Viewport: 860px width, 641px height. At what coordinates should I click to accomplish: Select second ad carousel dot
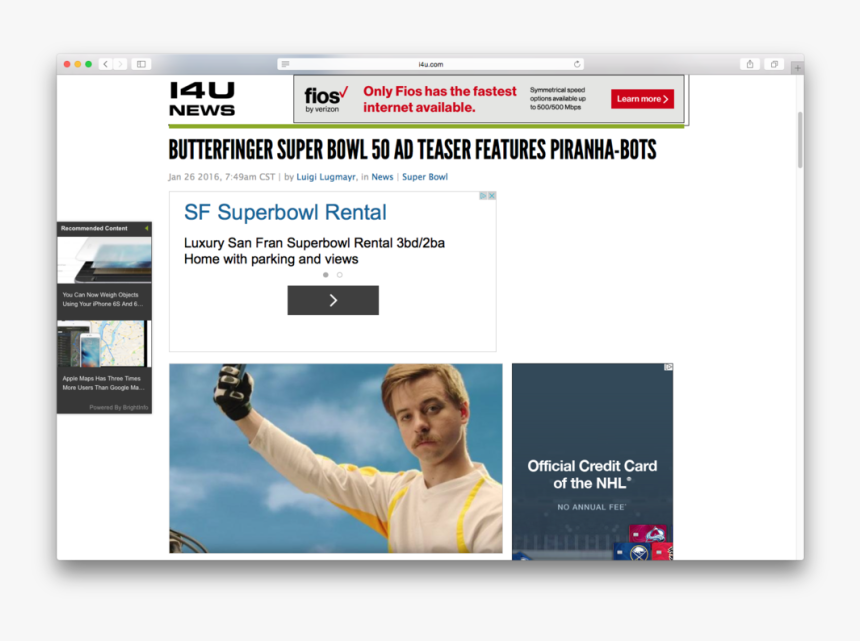[x=340, y=275]
